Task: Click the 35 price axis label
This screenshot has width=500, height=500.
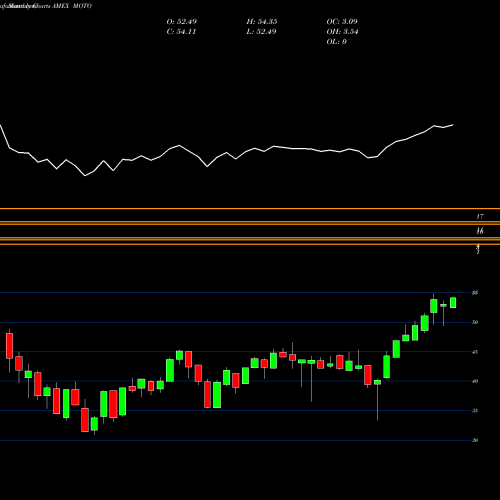Action: coord(475,411)
